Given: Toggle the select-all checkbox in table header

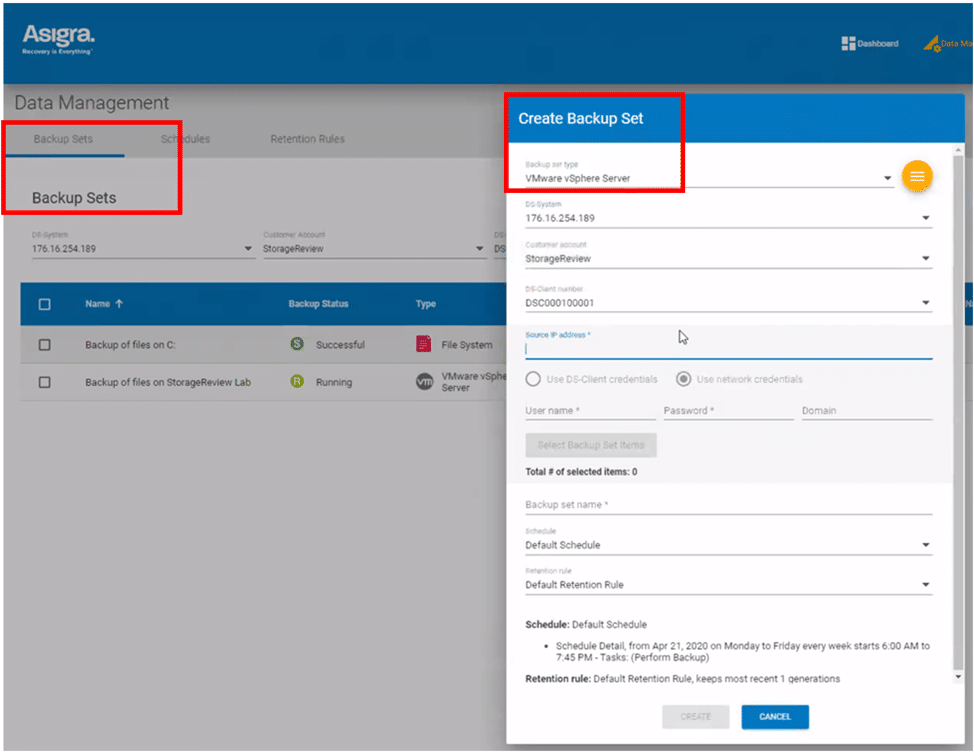Looking at the screenshot, I should tap(45, 304).
